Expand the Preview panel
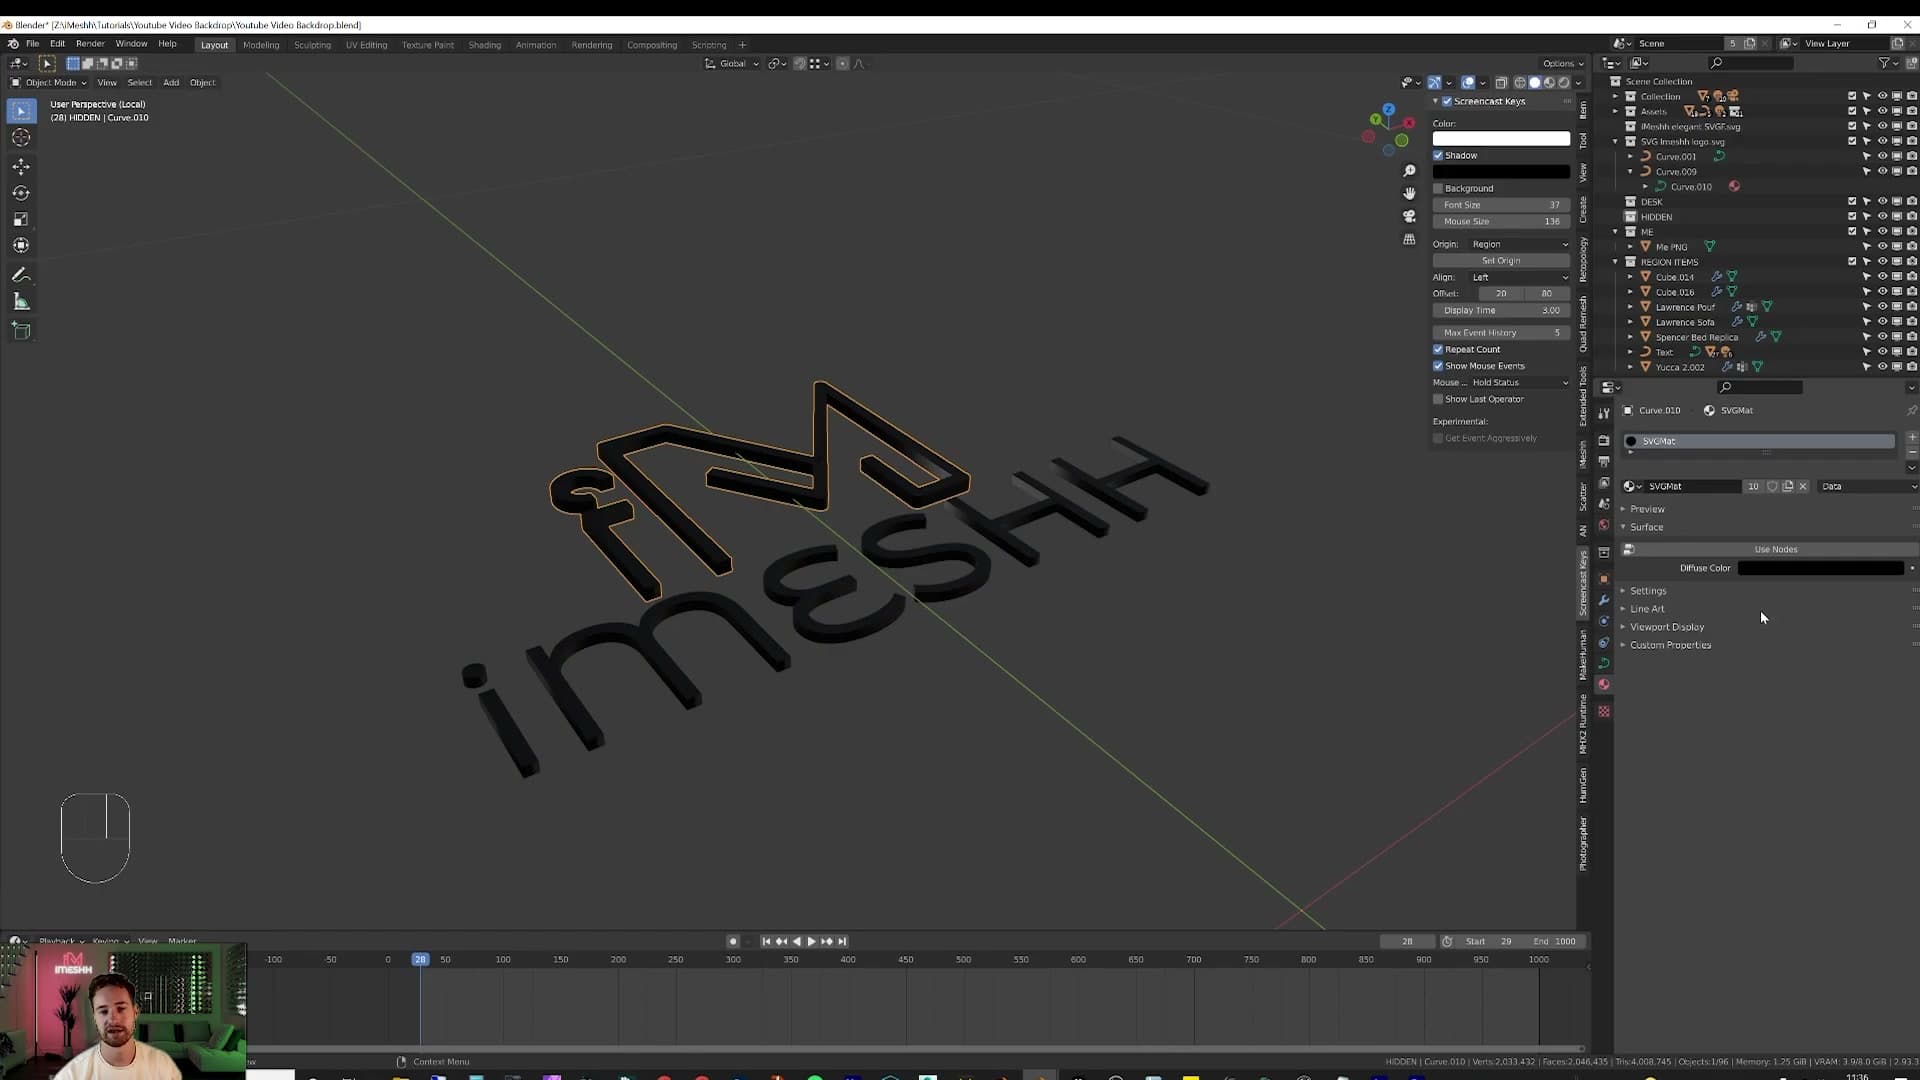 [1647, 509]
